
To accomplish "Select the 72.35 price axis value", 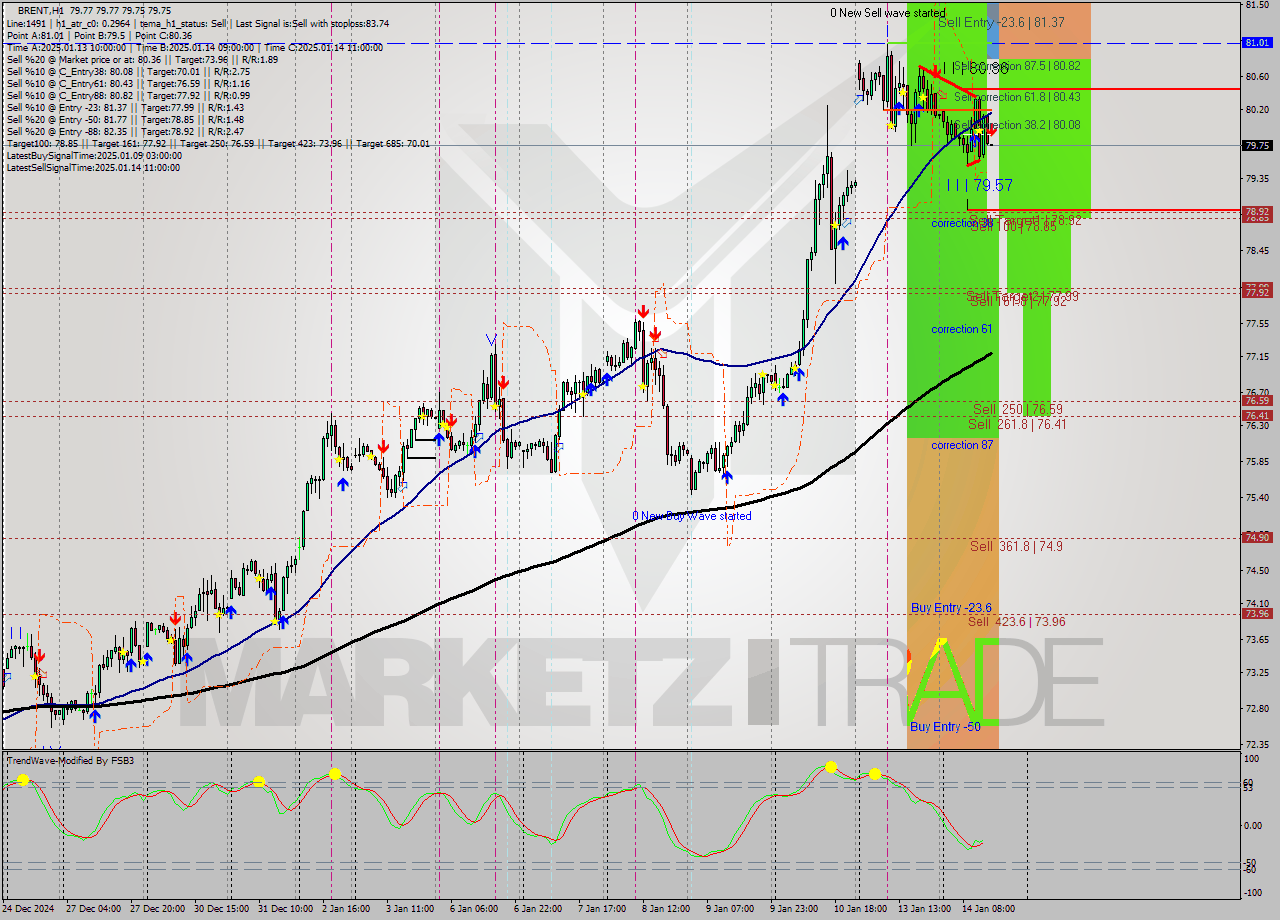I will (x=1257, y=745).
